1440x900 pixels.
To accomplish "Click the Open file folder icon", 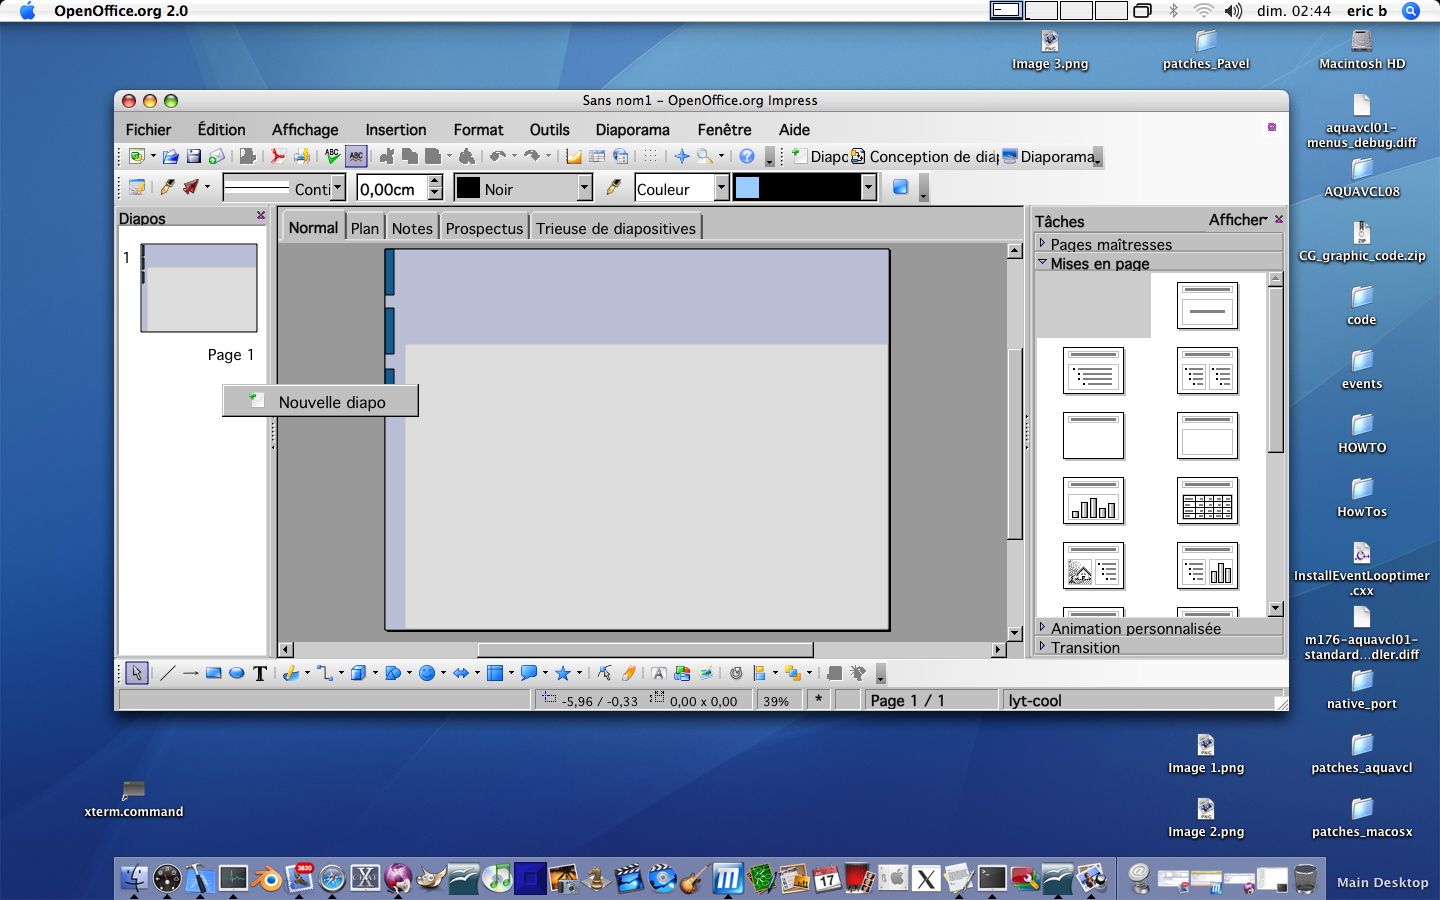I will 171,156.
